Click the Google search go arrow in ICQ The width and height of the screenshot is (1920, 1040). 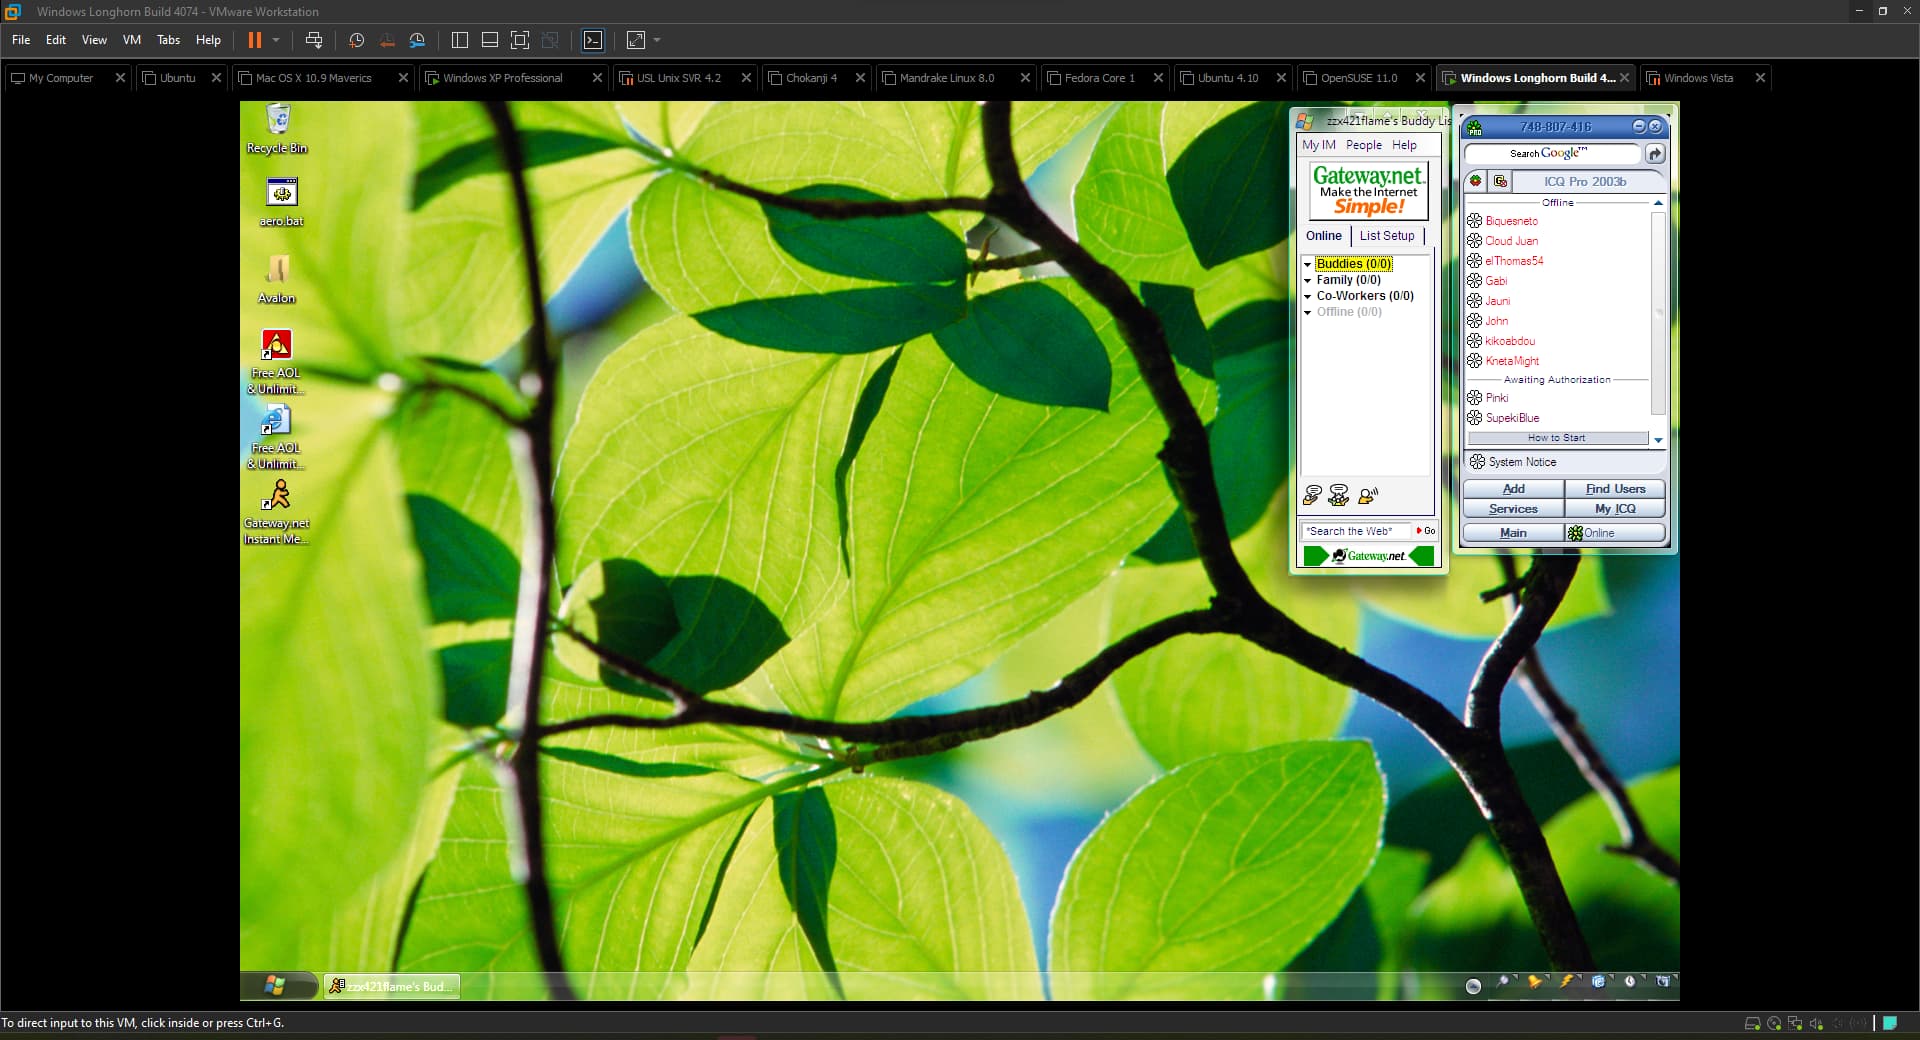pyautogui.click(x=1655, y=154)
